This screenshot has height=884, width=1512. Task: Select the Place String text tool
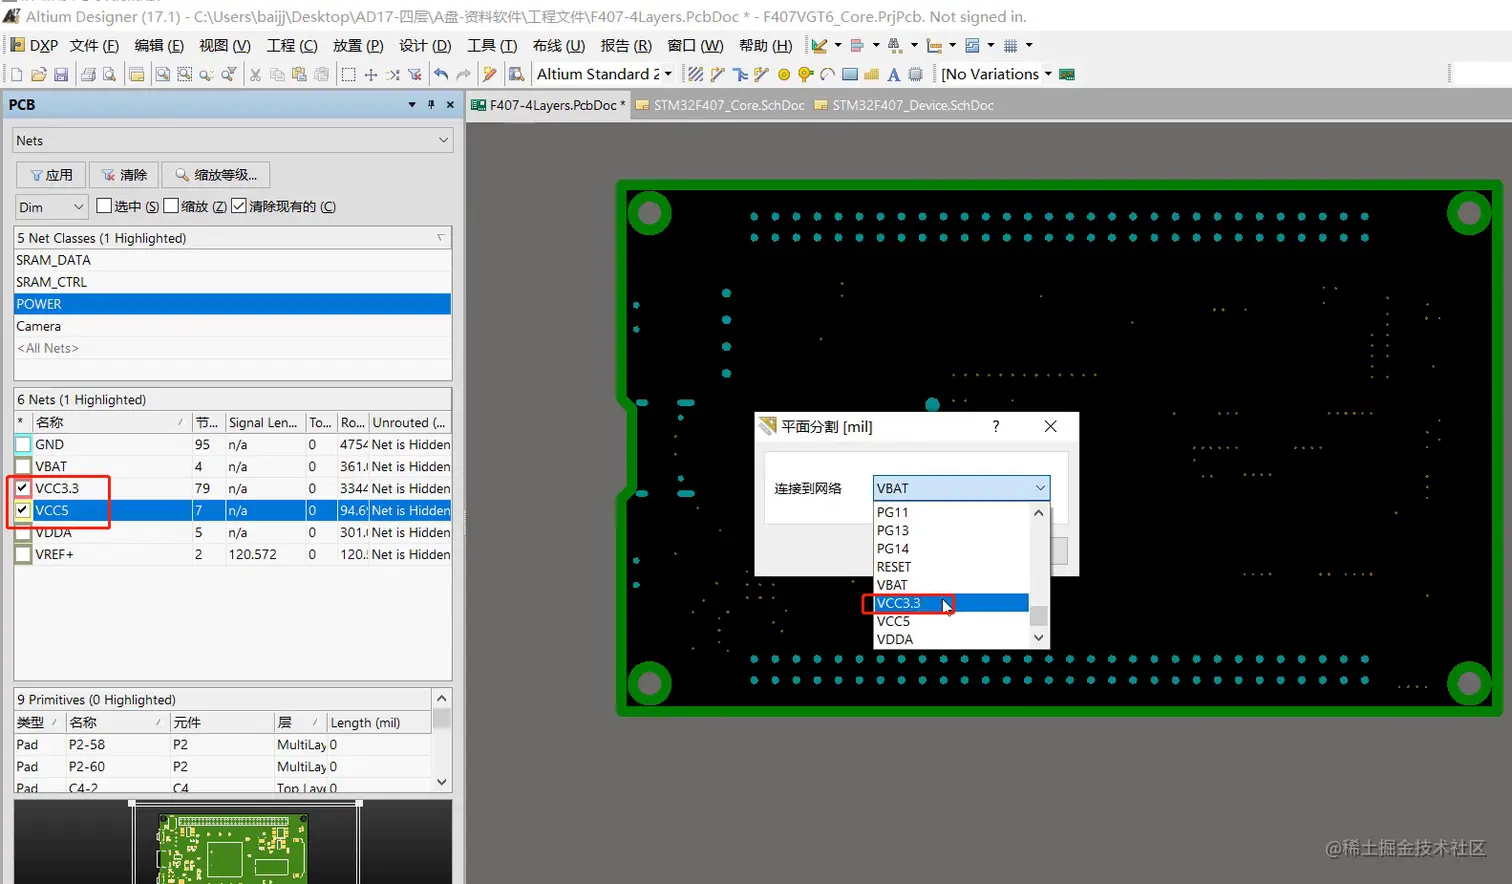(x=893, y=75)
